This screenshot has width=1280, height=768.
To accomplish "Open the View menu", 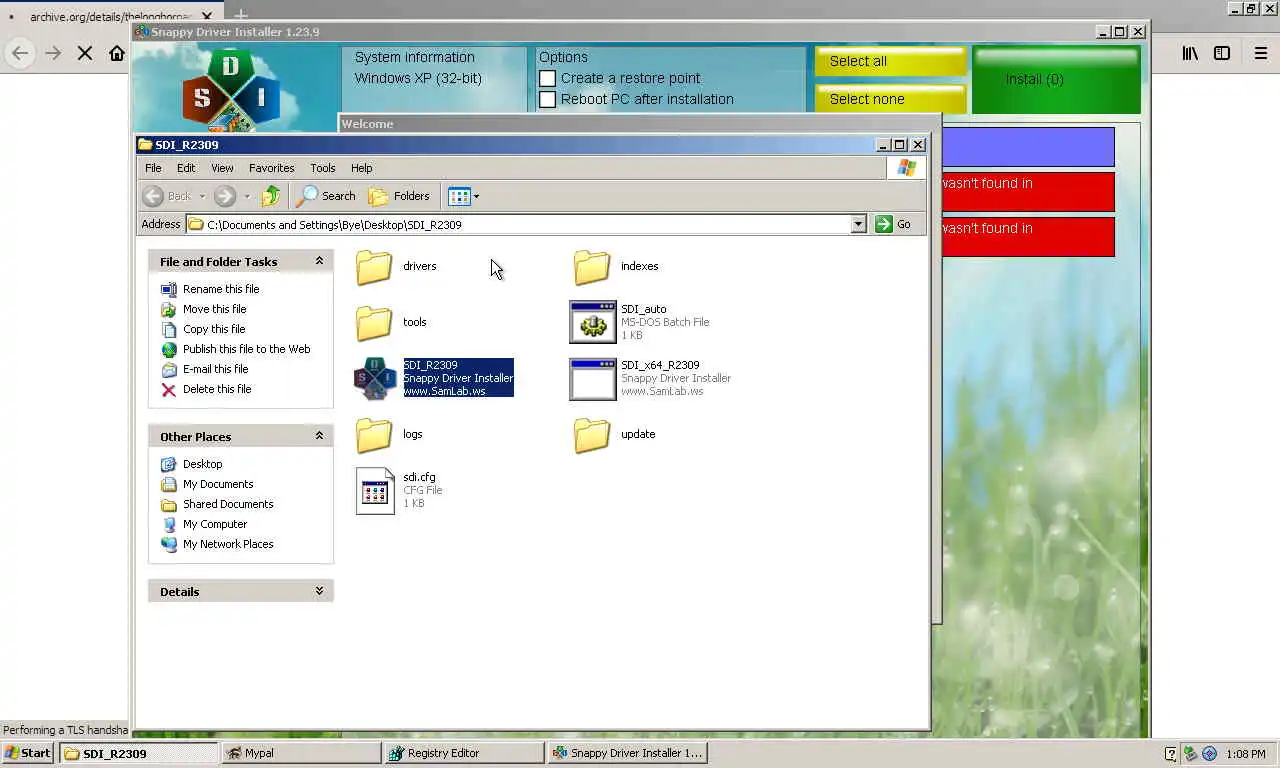I will (x=222, y=168).
